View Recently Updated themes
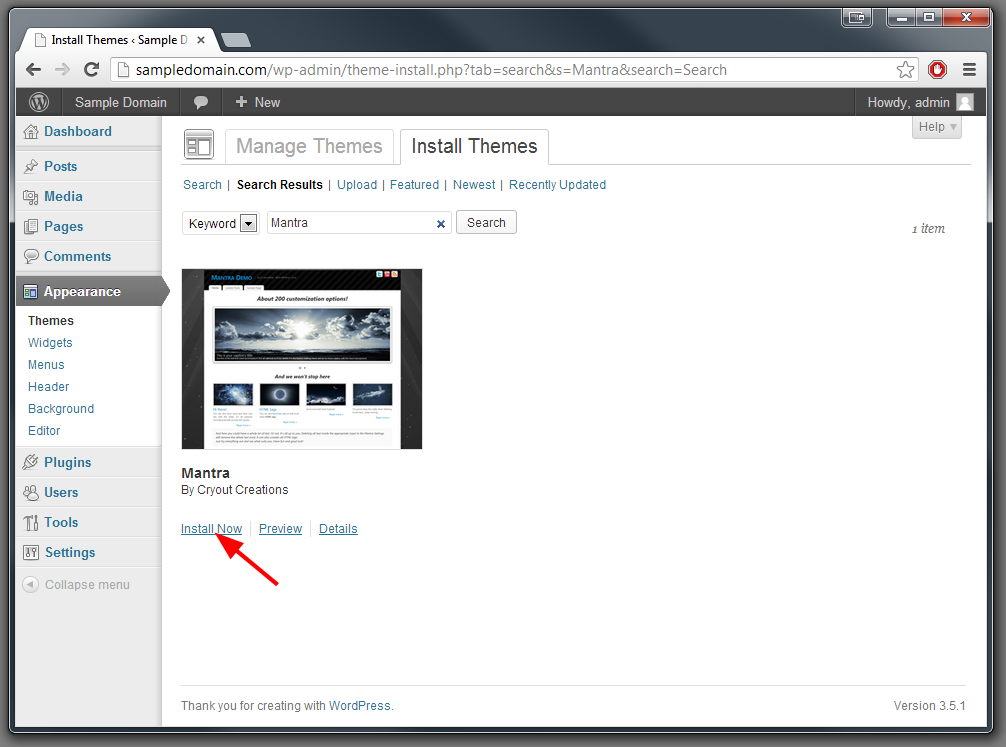The image size is (1006, 747). pos(558,185)
